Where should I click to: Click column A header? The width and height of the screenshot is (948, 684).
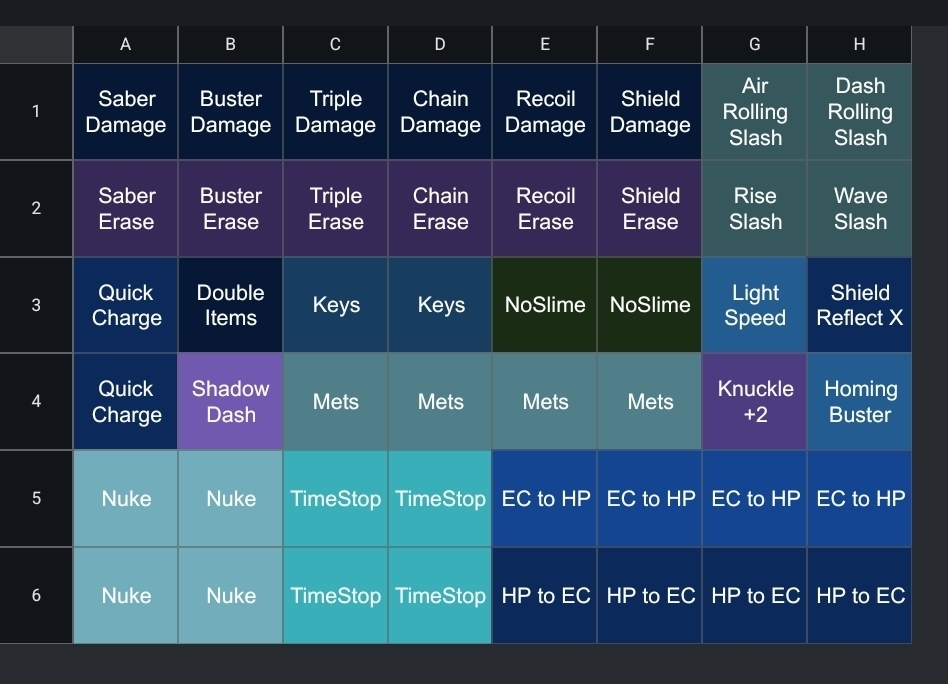click(126, 44)
